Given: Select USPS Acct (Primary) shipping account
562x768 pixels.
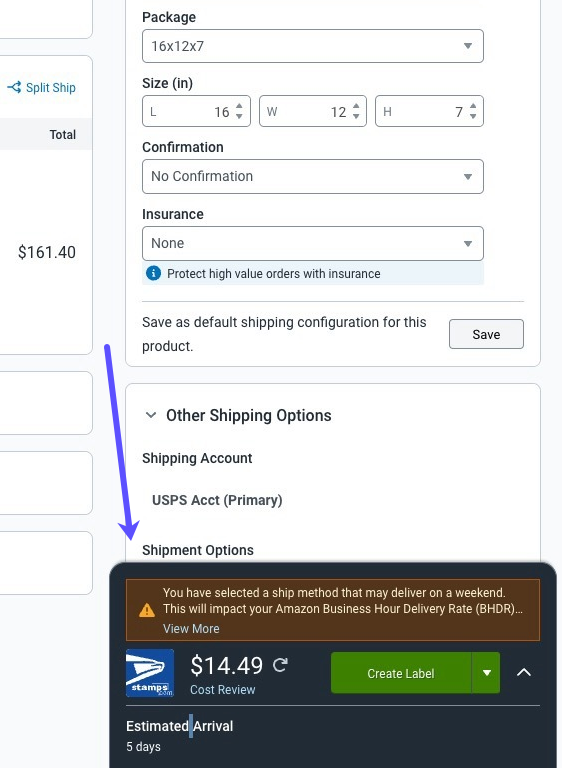Looking at the screenshot, I should click(x=217, y=500).
